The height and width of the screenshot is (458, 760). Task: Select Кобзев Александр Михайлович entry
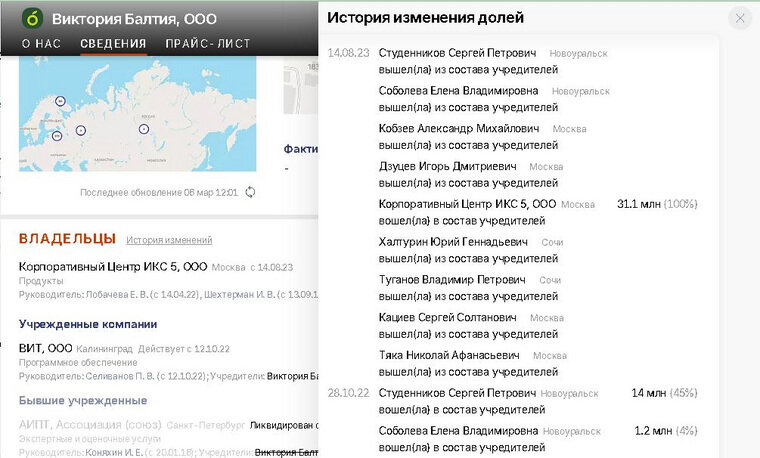coord(459,128)
